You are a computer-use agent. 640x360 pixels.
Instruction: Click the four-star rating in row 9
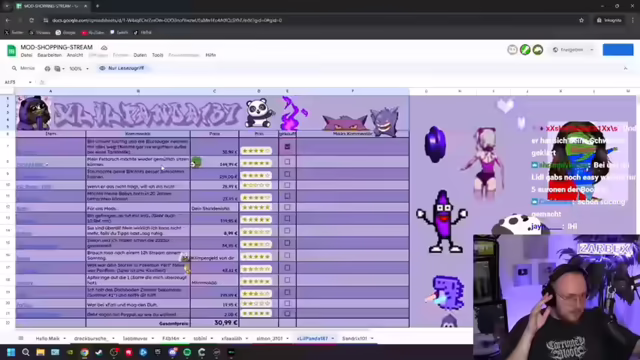(256, 176)
